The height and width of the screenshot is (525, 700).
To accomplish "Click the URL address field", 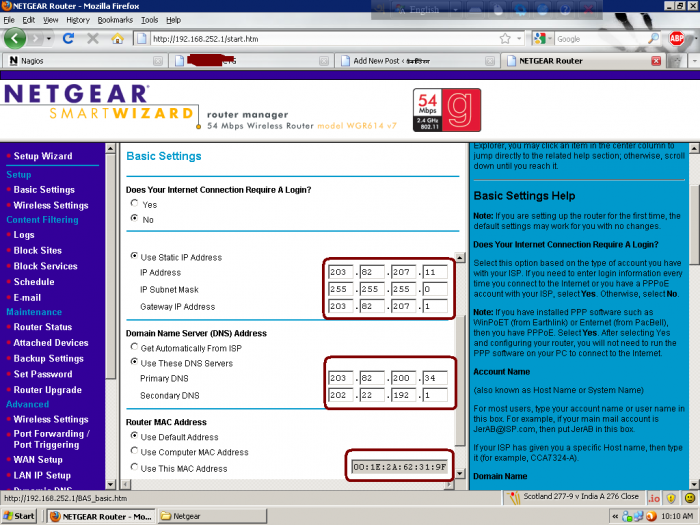I will point(324,39).
